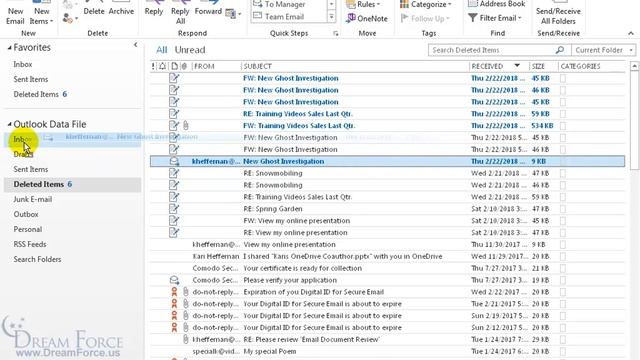
Task: Click the search magnifier icon
Action: click(x=560, y=50)
